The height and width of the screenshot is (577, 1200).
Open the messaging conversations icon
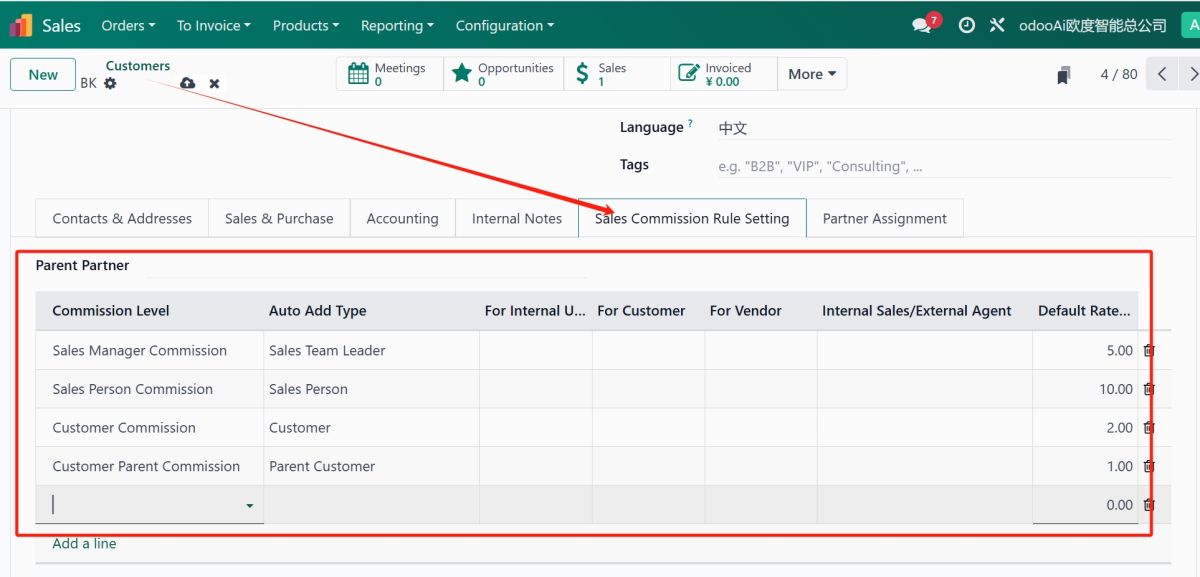point(921,26)
